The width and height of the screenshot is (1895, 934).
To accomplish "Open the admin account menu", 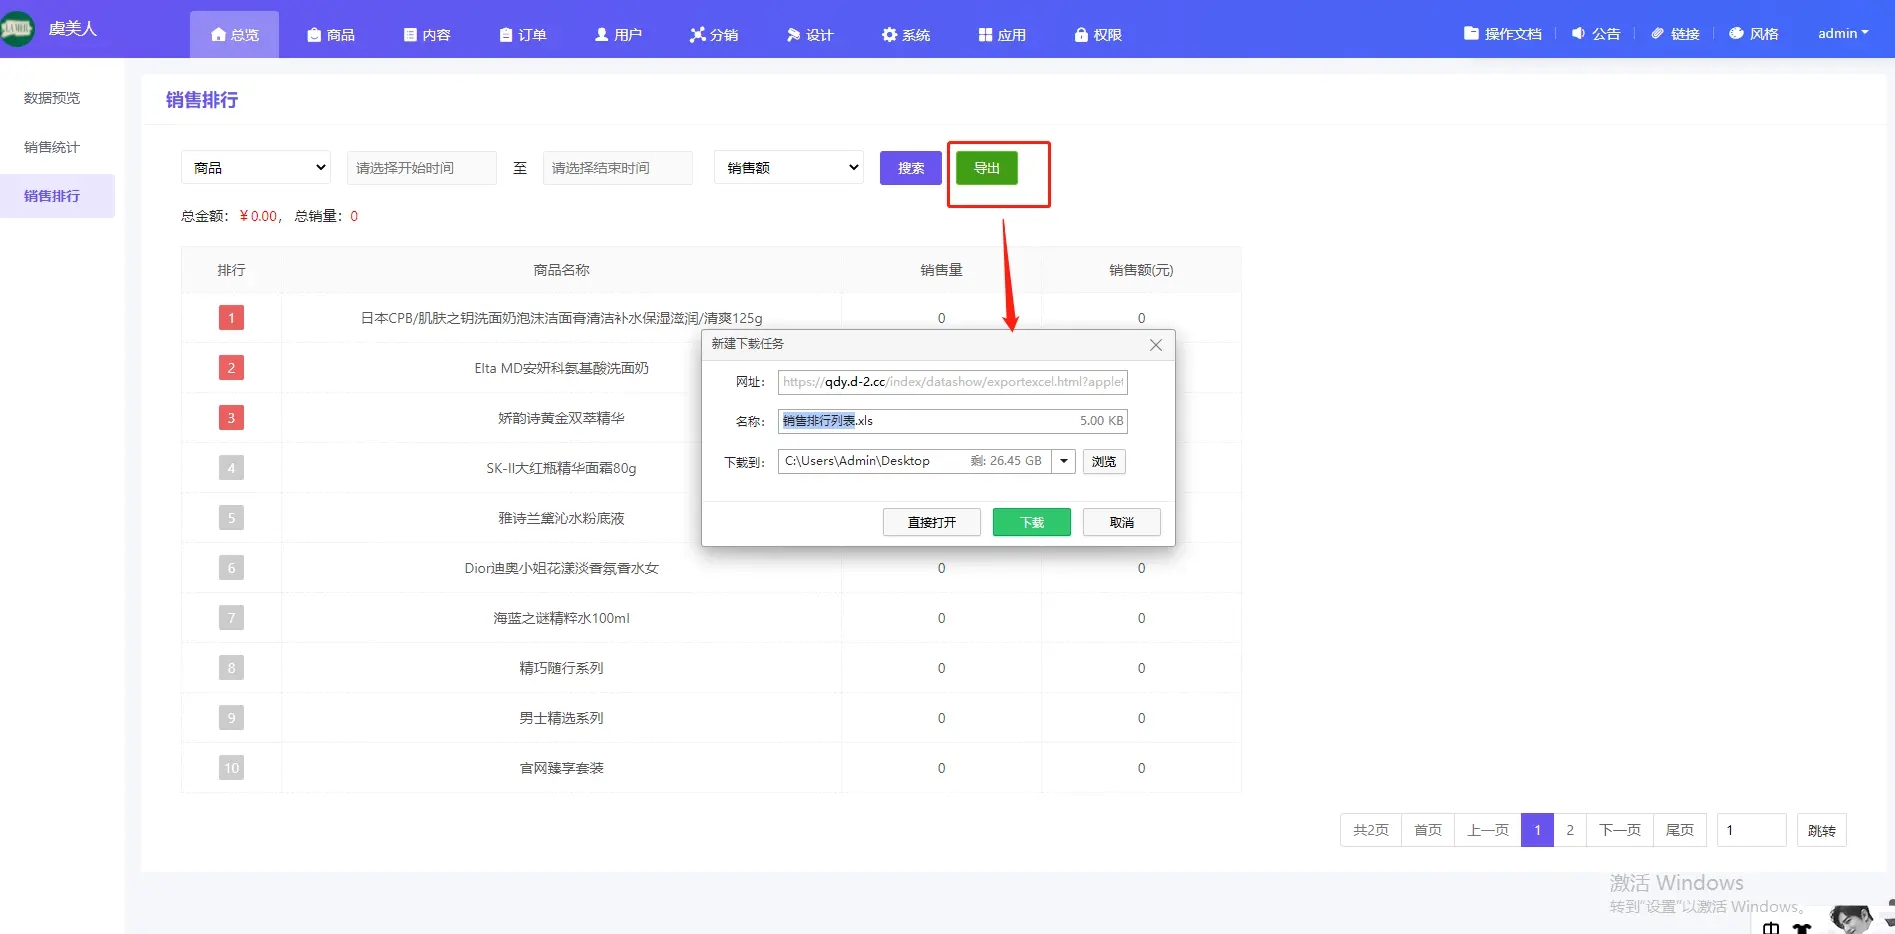I will point(1842,34).
